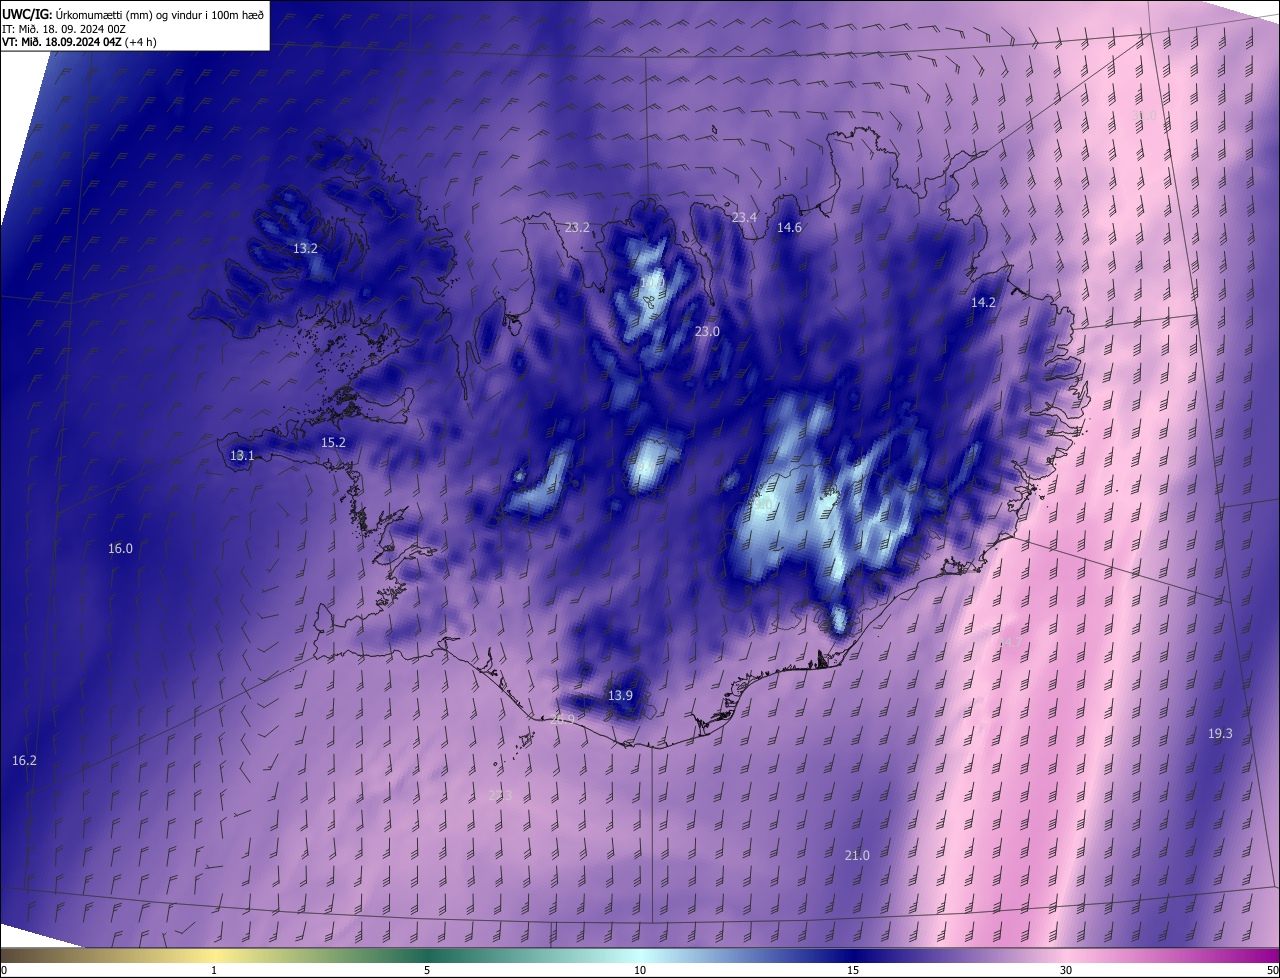The height and width of the screenshot is (978, 1280).
Task: Click the colour scale tick labelled 1
Action: 214,971
